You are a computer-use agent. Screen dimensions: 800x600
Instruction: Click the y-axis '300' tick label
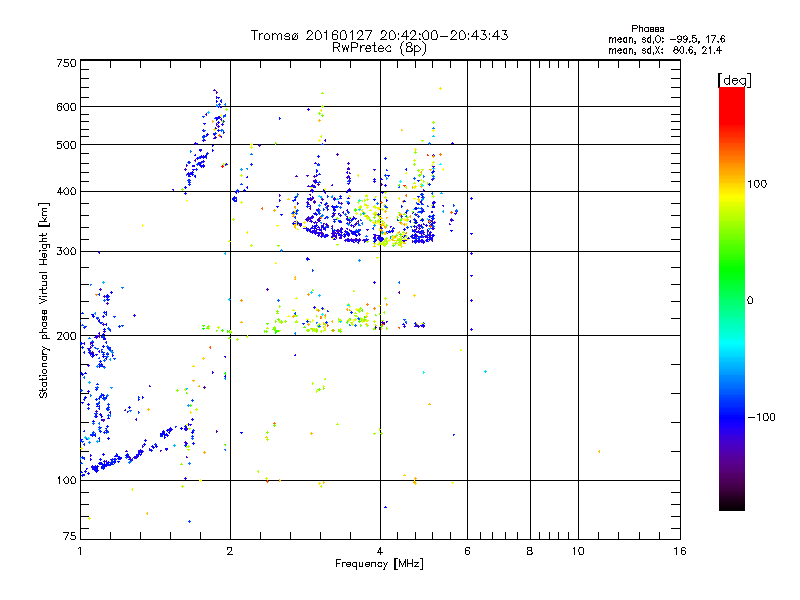[x=66, y=251]
